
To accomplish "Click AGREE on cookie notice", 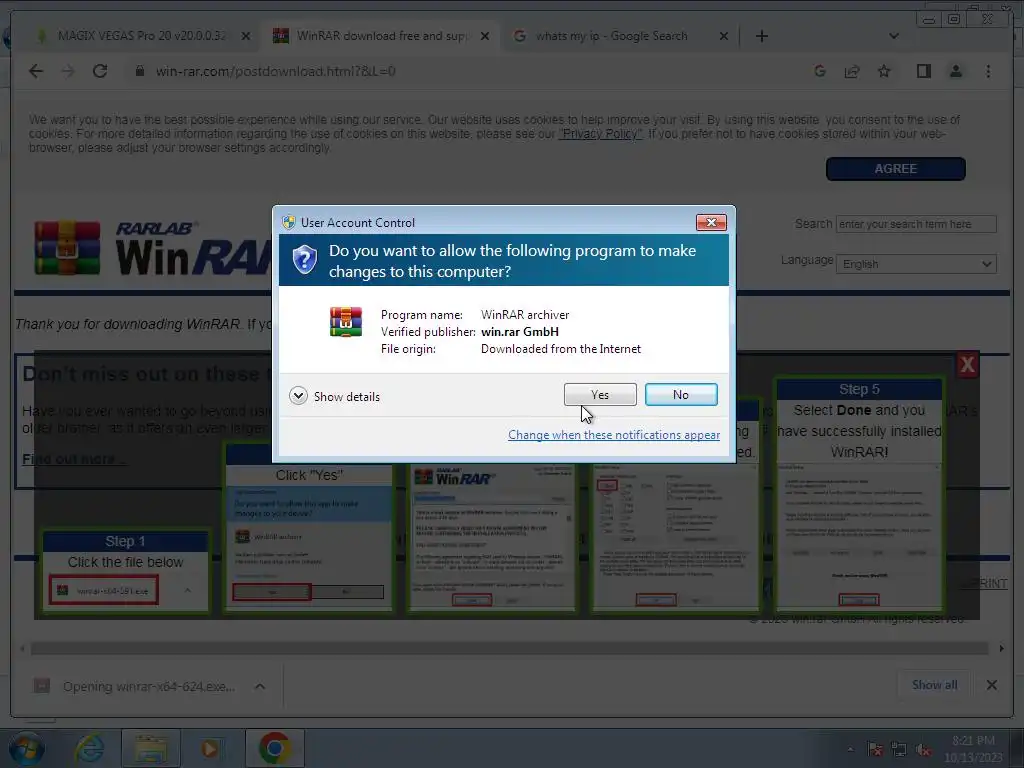I will pos(895,168).
